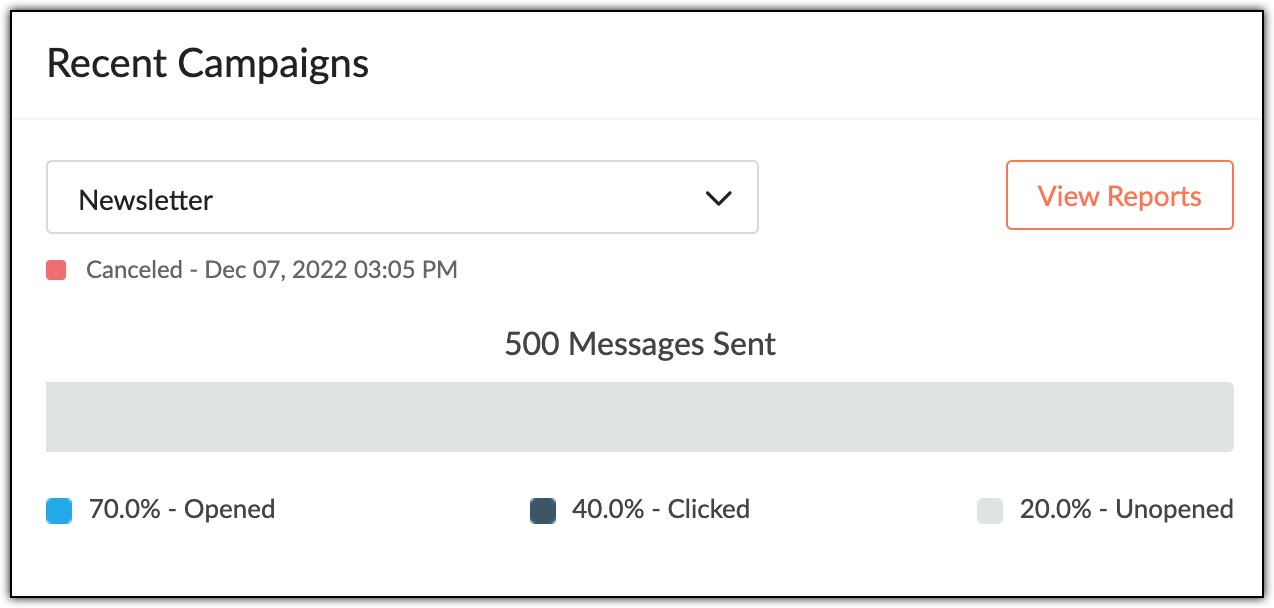Click the "Unopened" legend label
This screenshot has width=1274, height=608.
click(x=1174, y=509)
